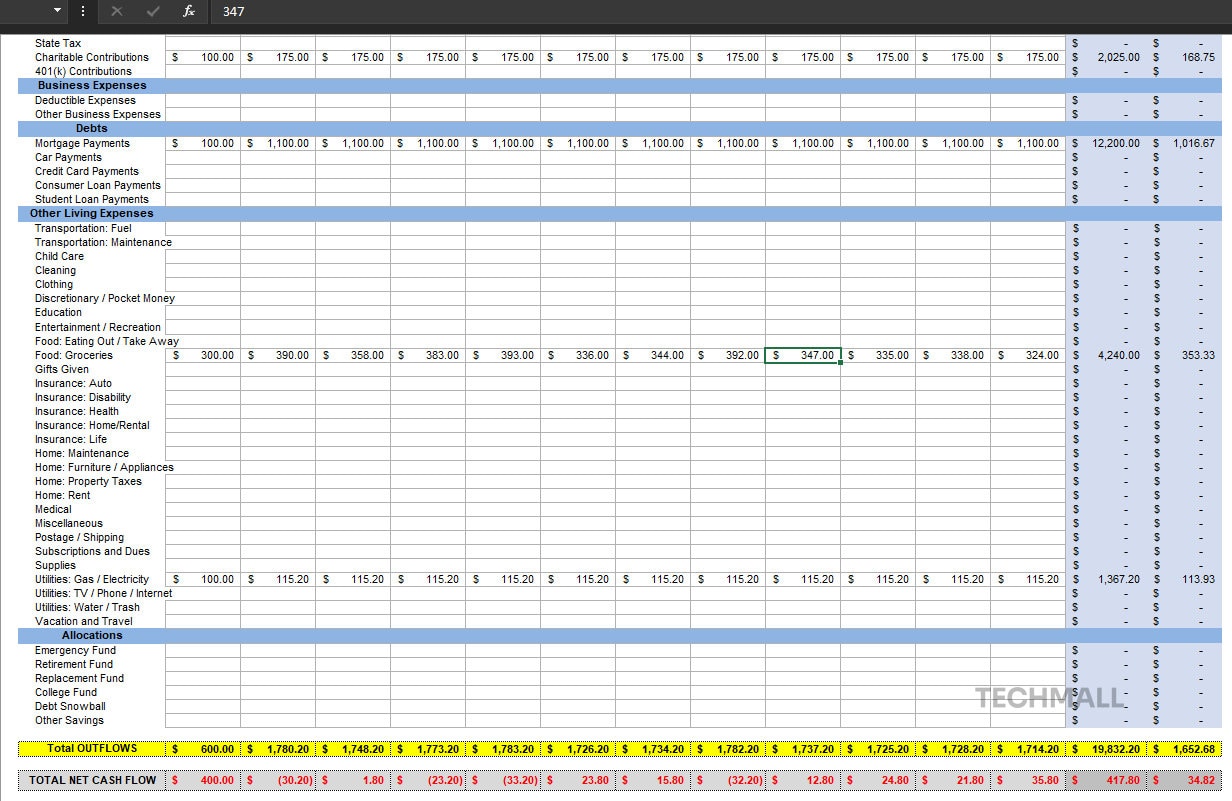This screenshot has height=801, width=1232.
Task: Select the 'State Tax' row label
Action: [x=58, y=43]
